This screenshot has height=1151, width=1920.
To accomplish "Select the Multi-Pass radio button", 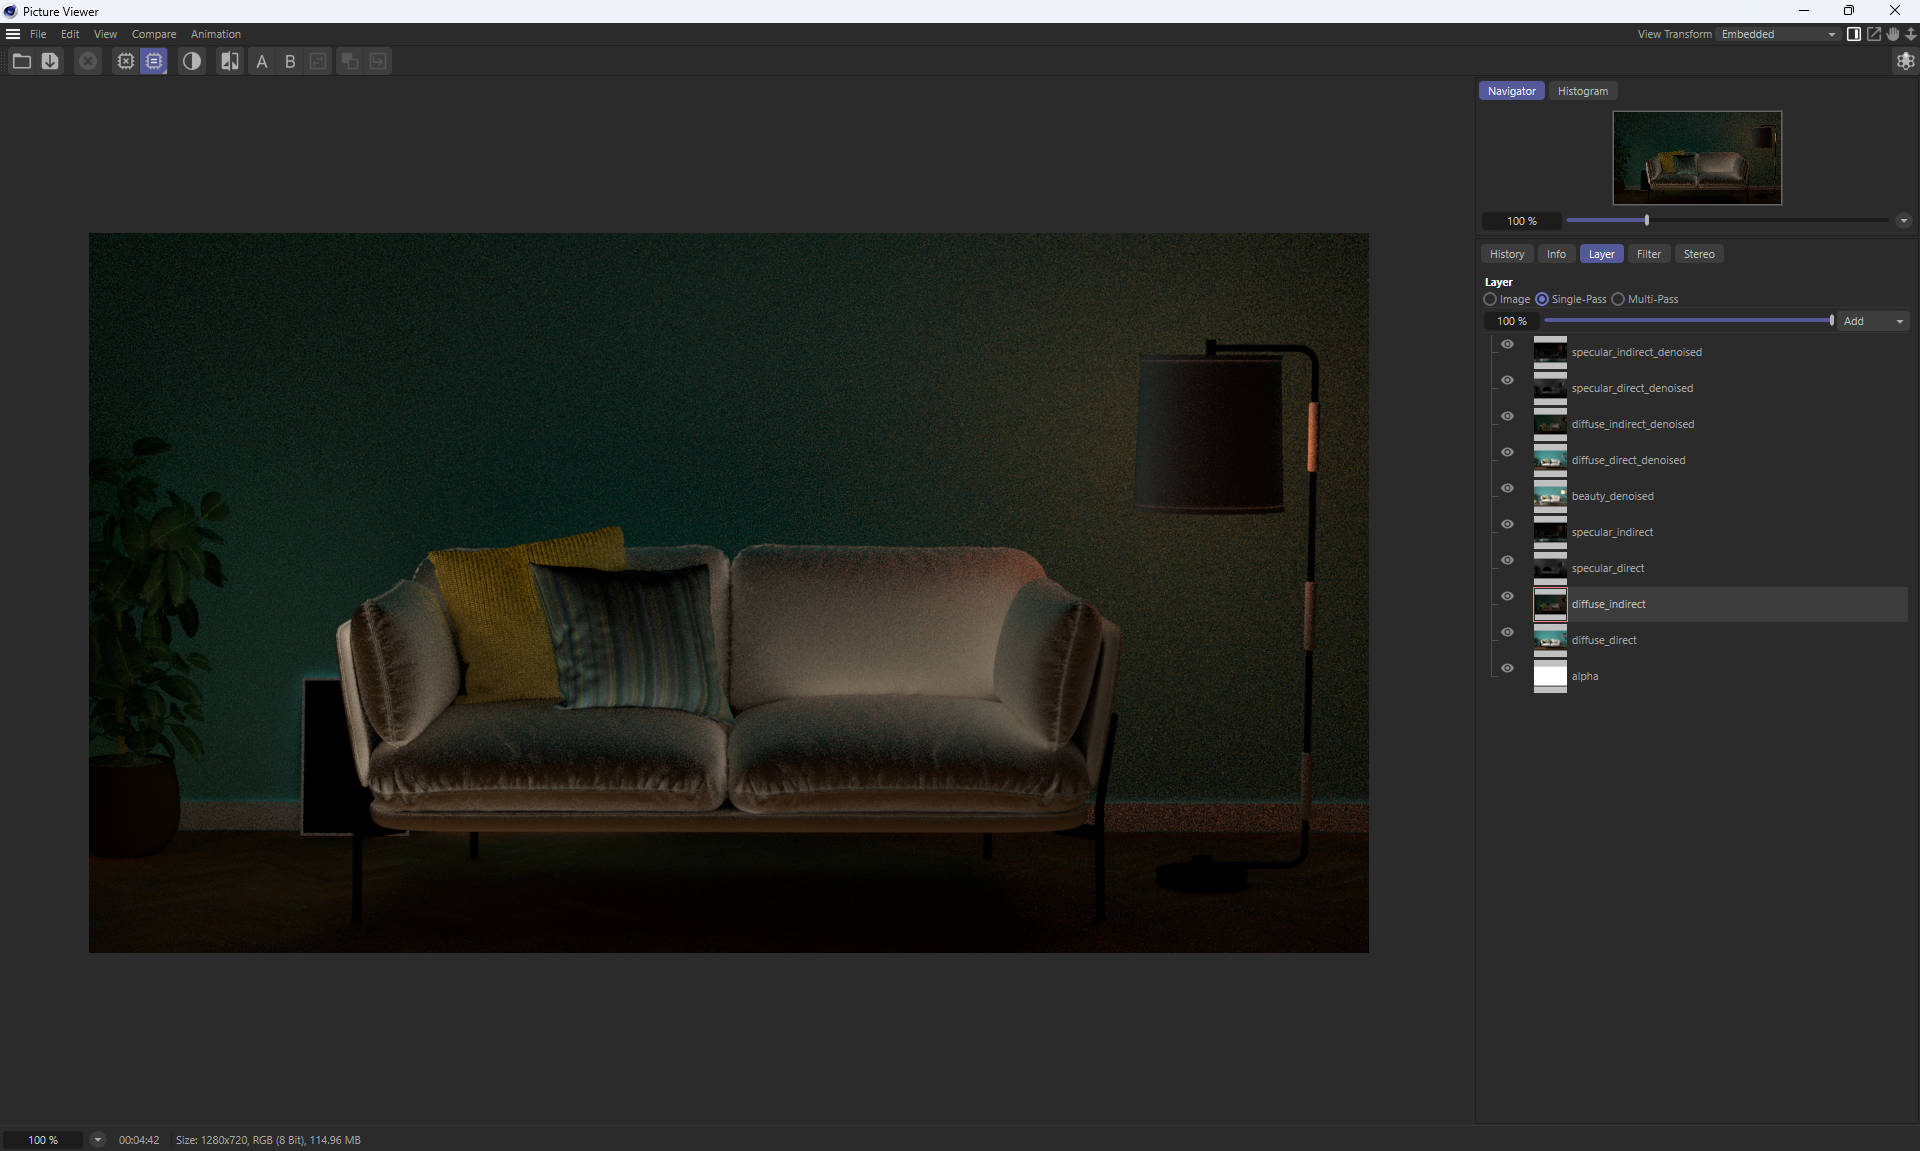I will [1618, 299].
